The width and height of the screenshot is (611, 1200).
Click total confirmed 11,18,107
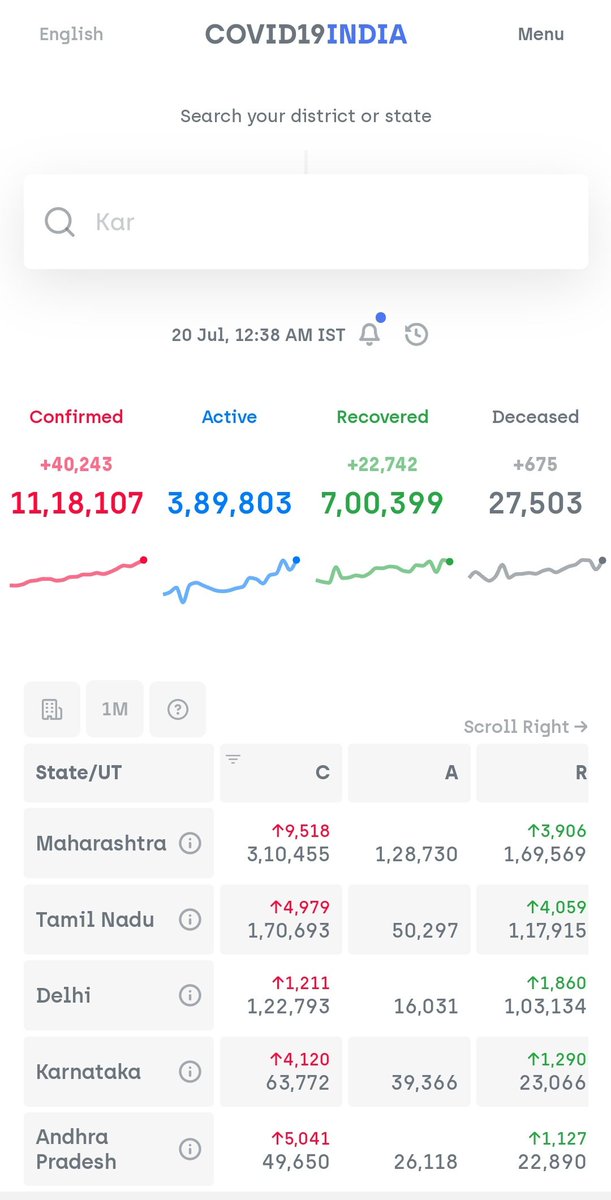pyautogui.click(x=77, y=503)
